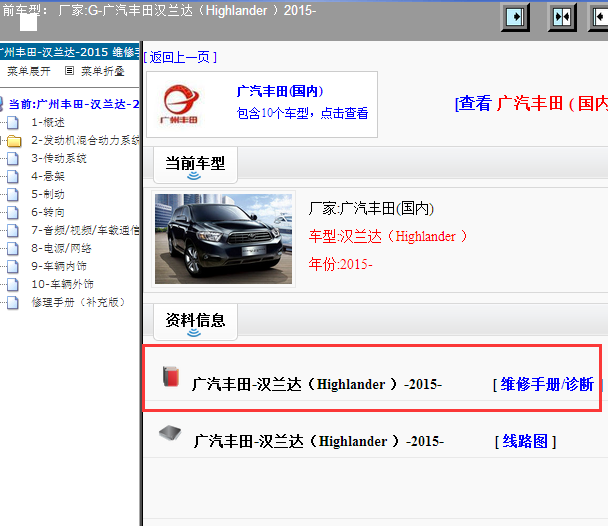Click the split-panel button with facing arrows
The image size is (608, 526).
coord(562,17)
